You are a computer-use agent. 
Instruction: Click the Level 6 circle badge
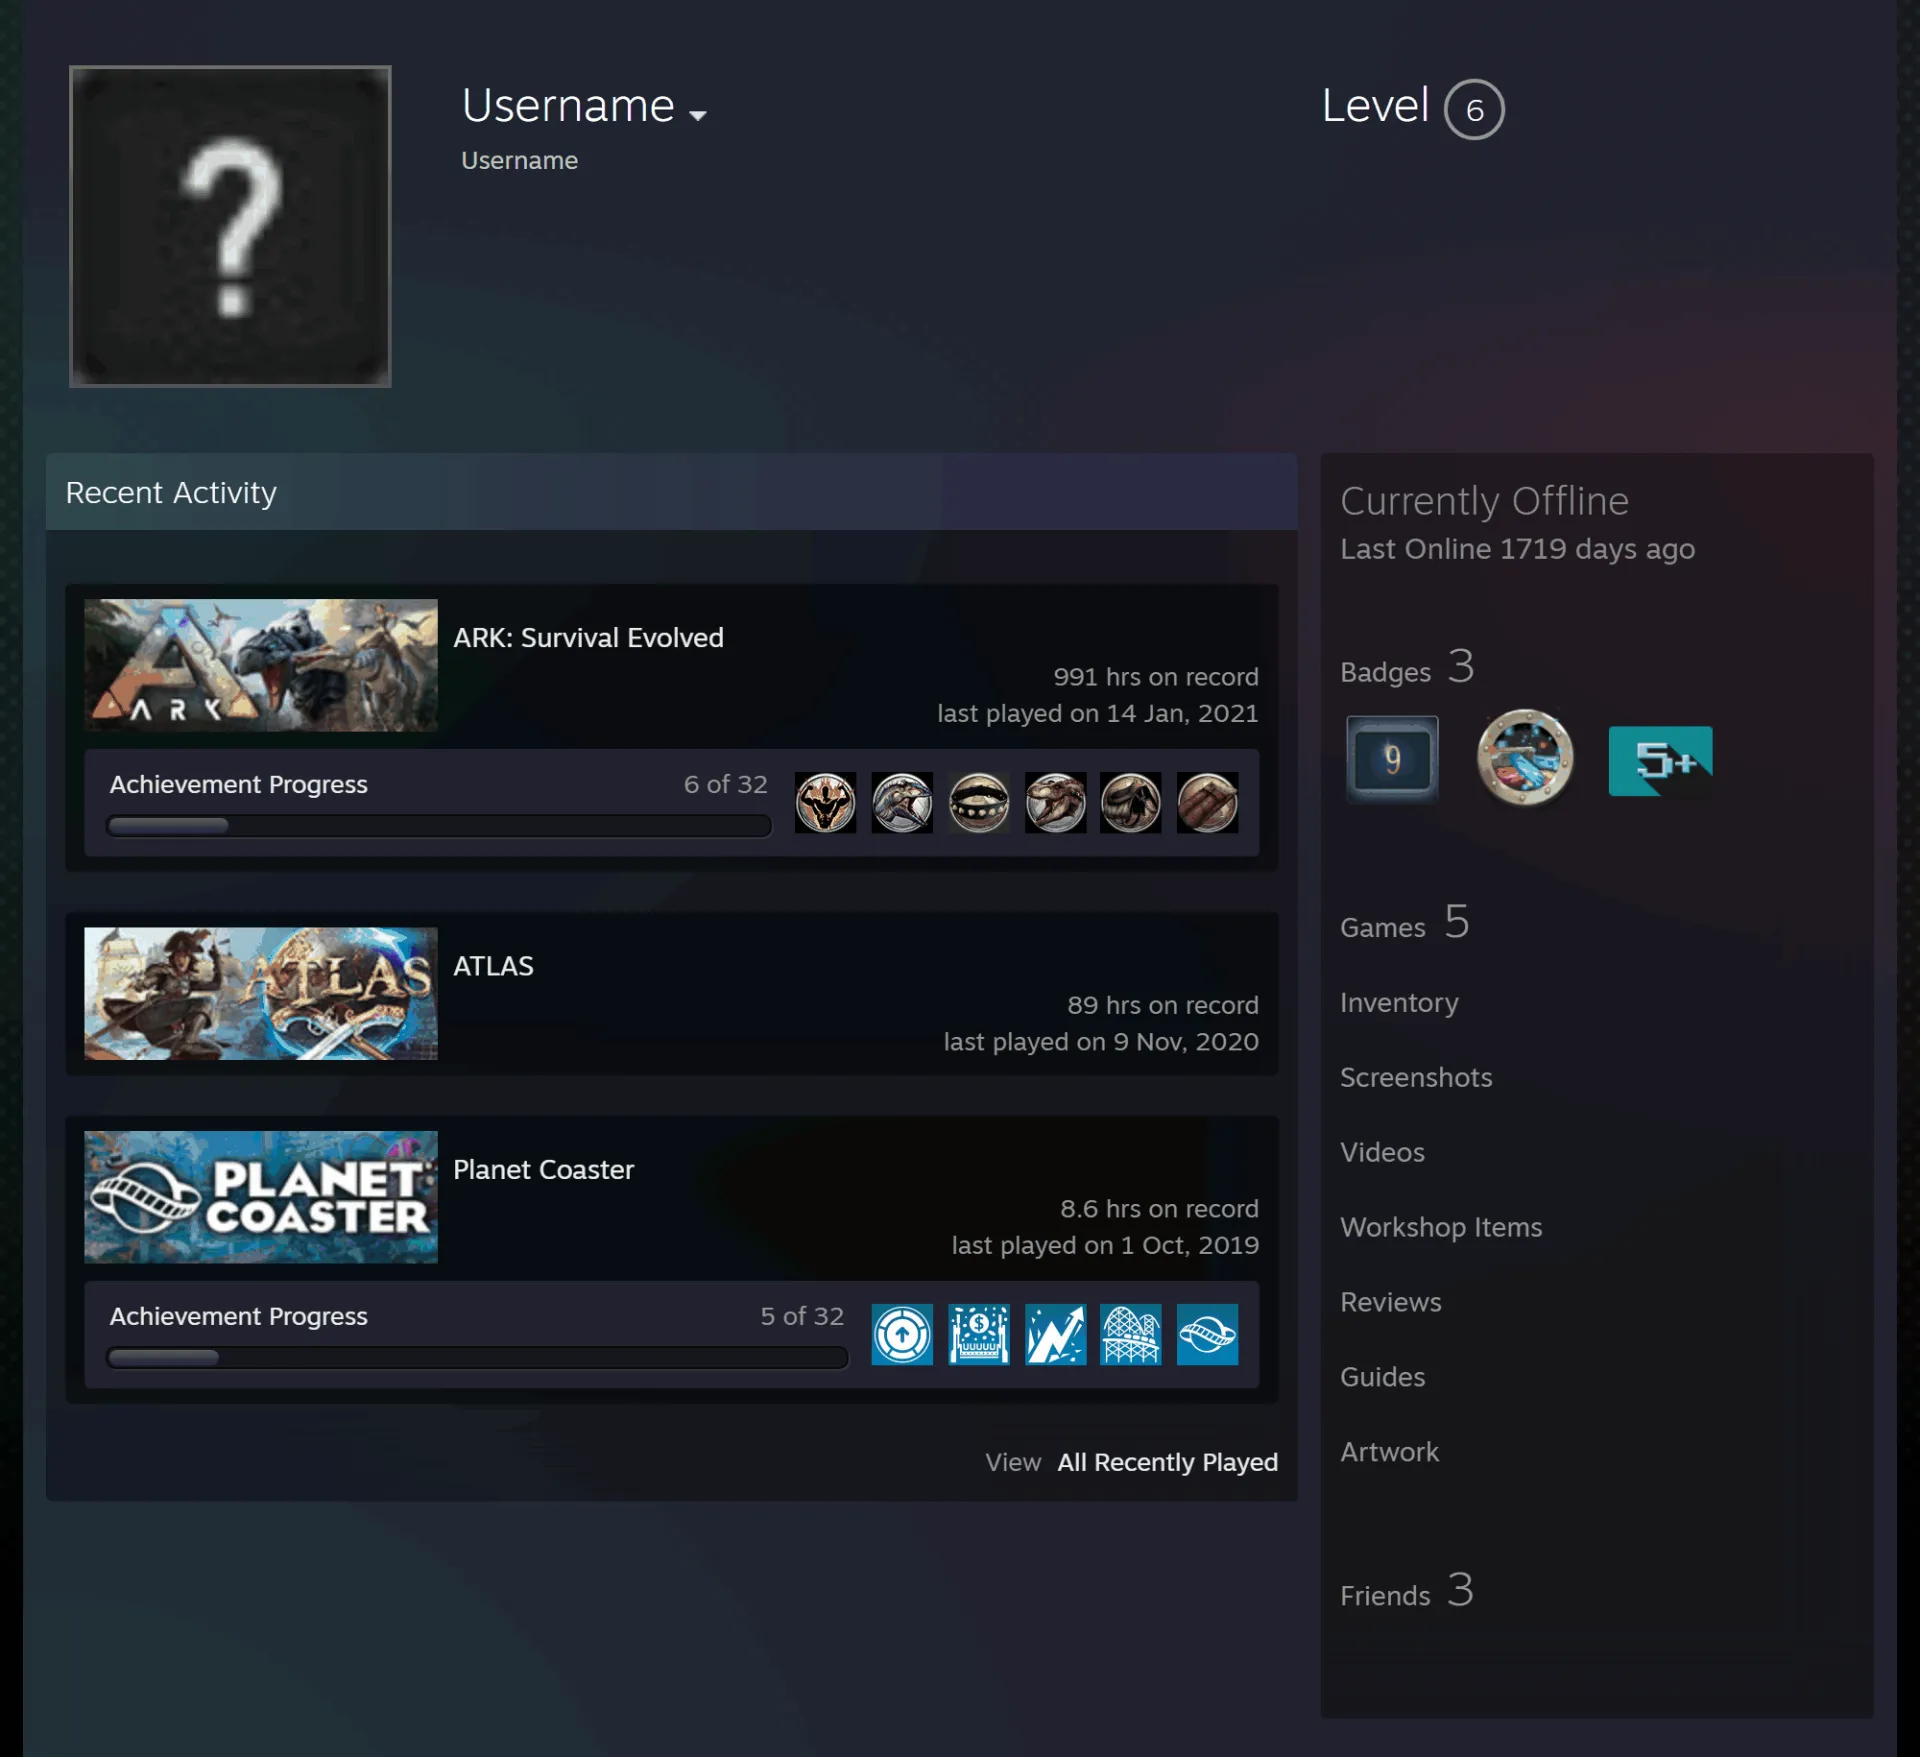tap(1474, 109)
